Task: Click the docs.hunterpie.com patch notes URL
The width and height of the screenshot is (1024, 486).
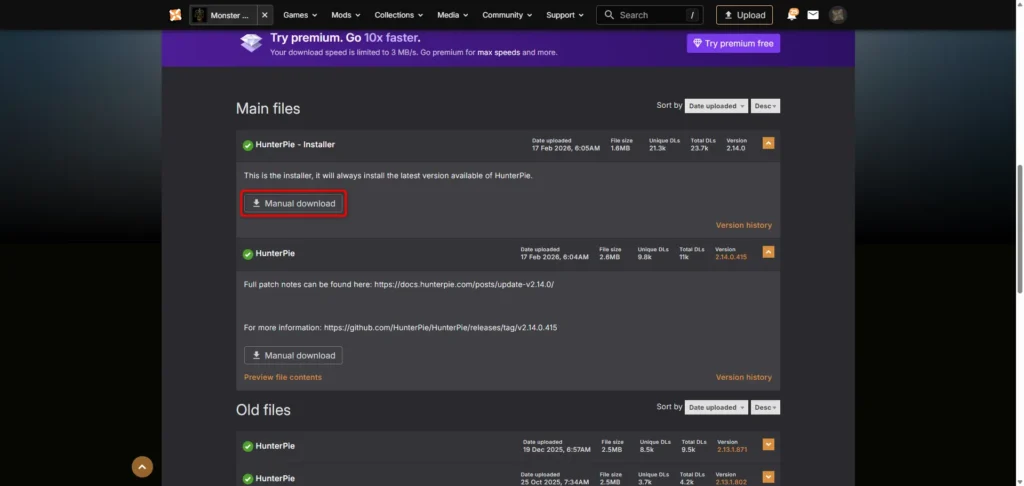Action: point(464,285)
